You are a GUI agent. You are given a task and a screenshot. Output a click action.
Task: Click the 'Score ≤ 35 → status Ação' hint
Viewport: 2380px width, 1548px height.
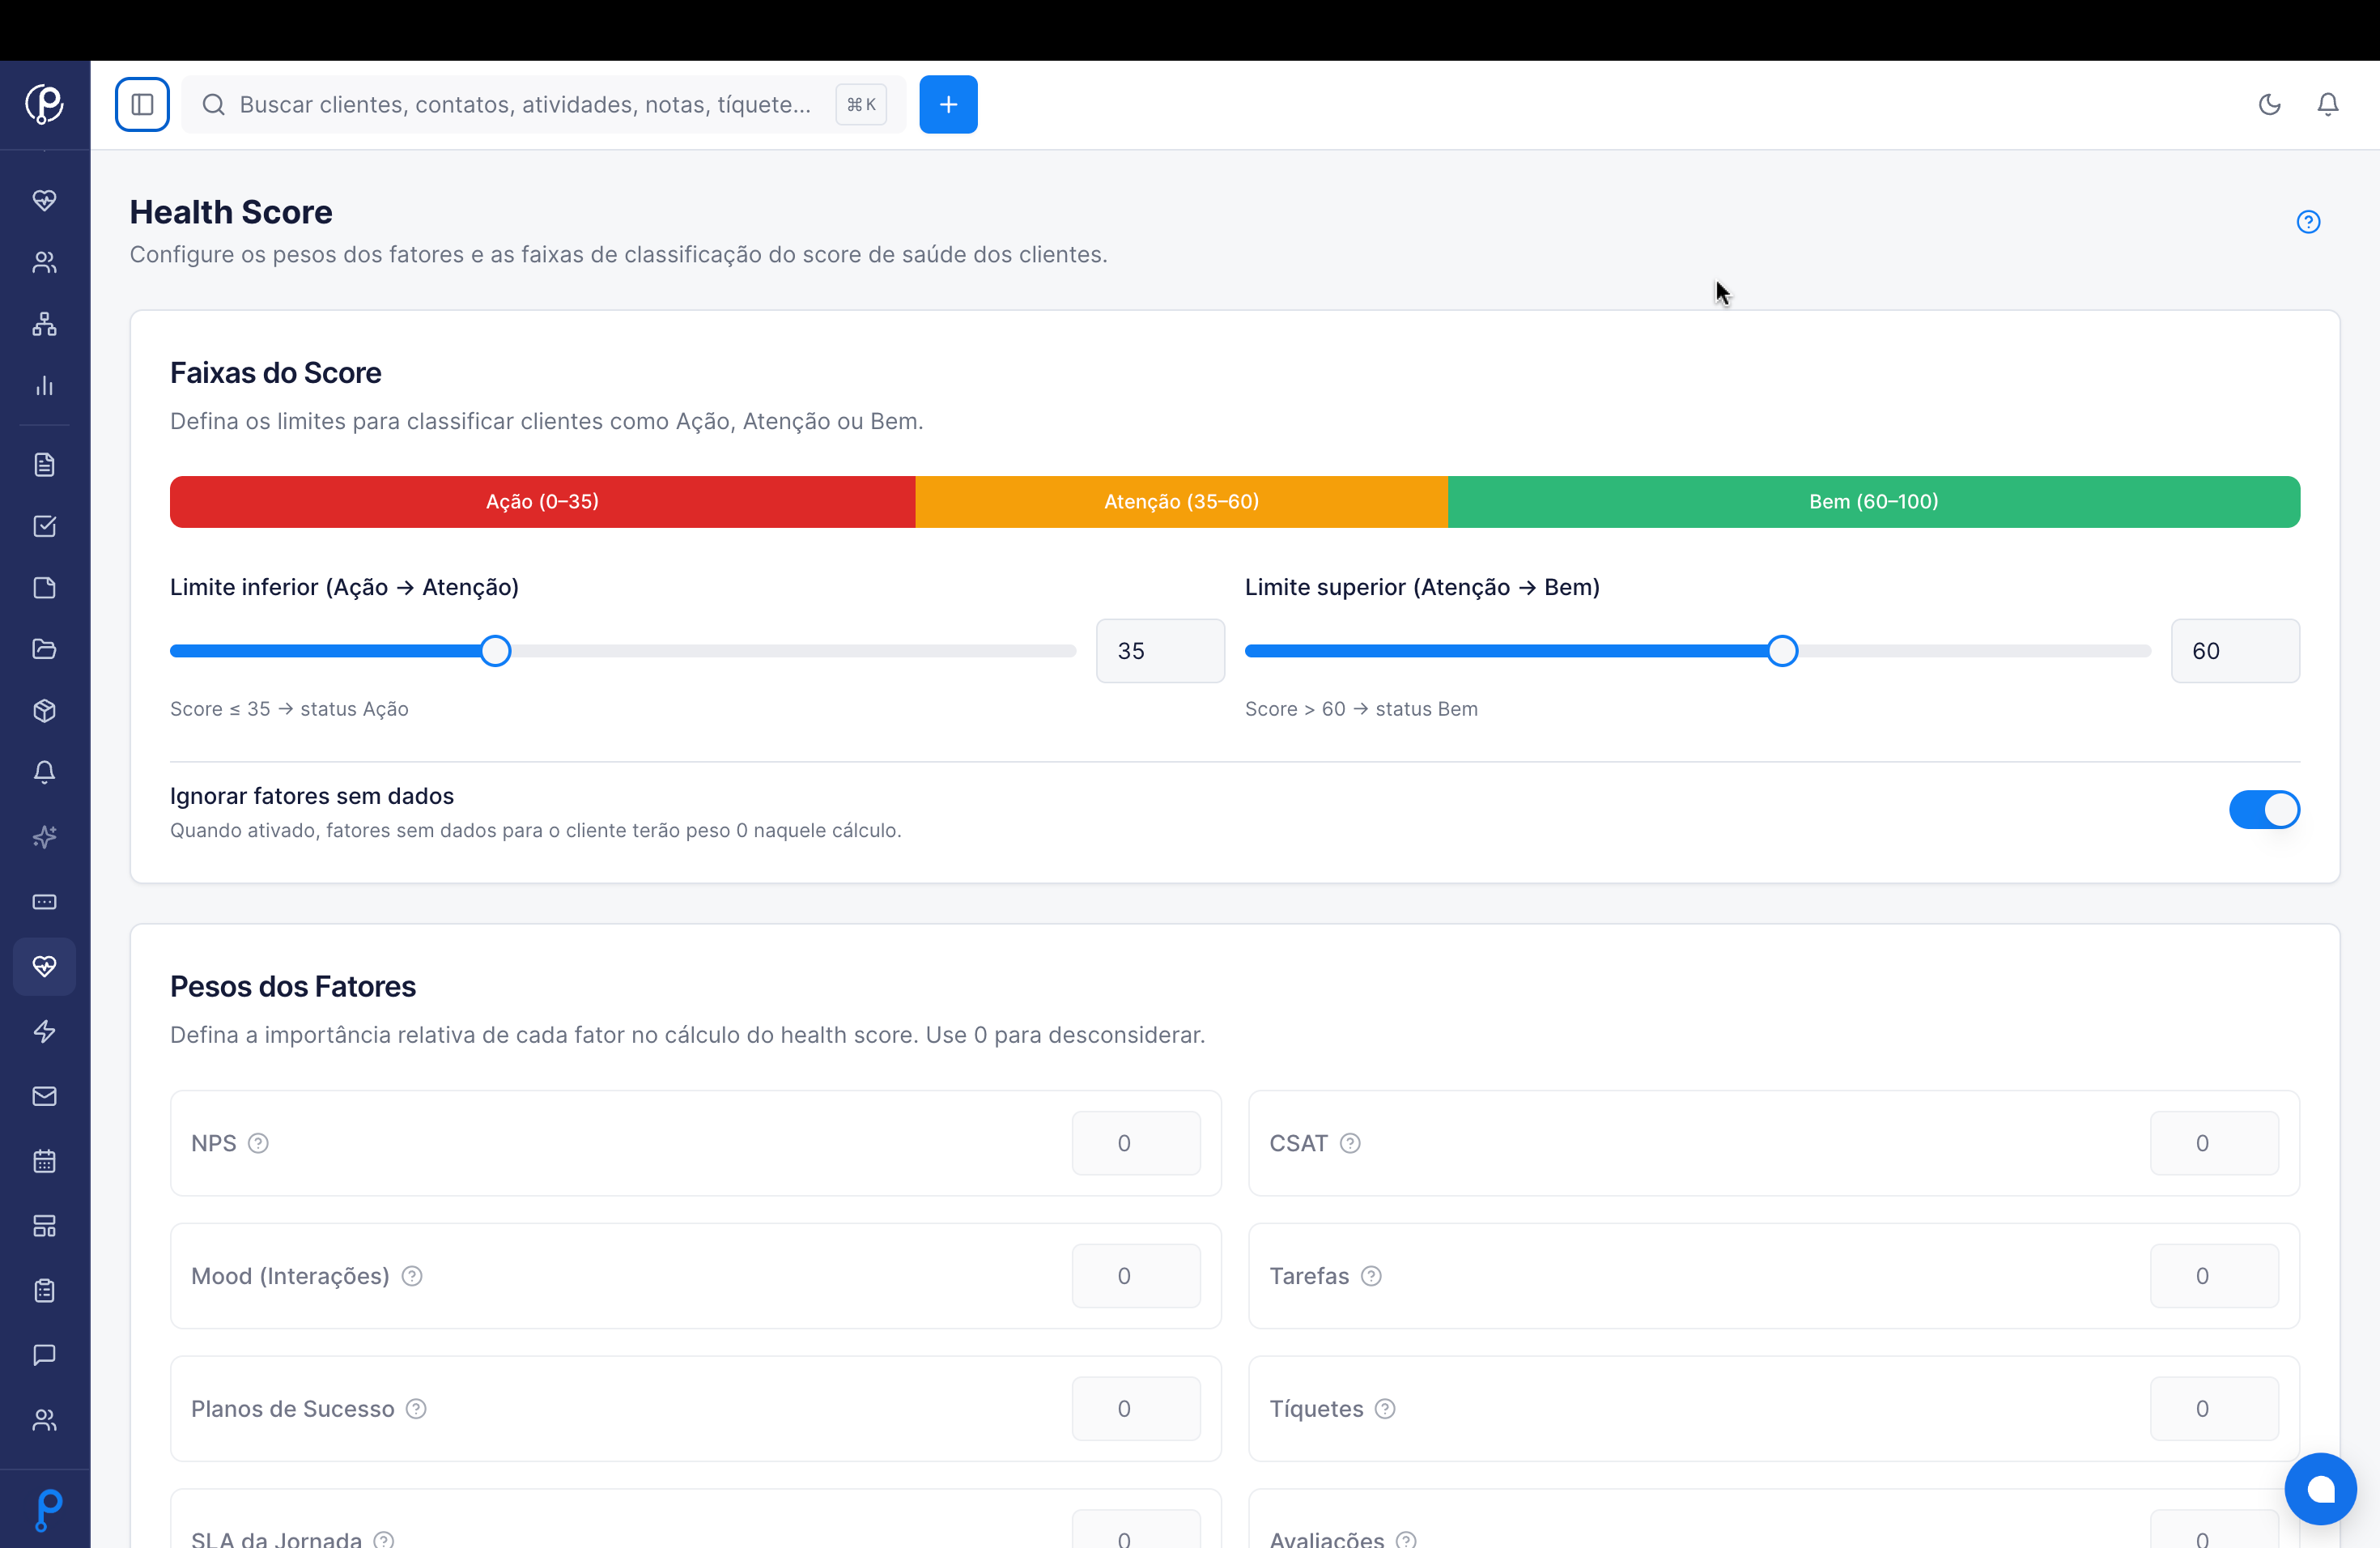tap(289, 709)
